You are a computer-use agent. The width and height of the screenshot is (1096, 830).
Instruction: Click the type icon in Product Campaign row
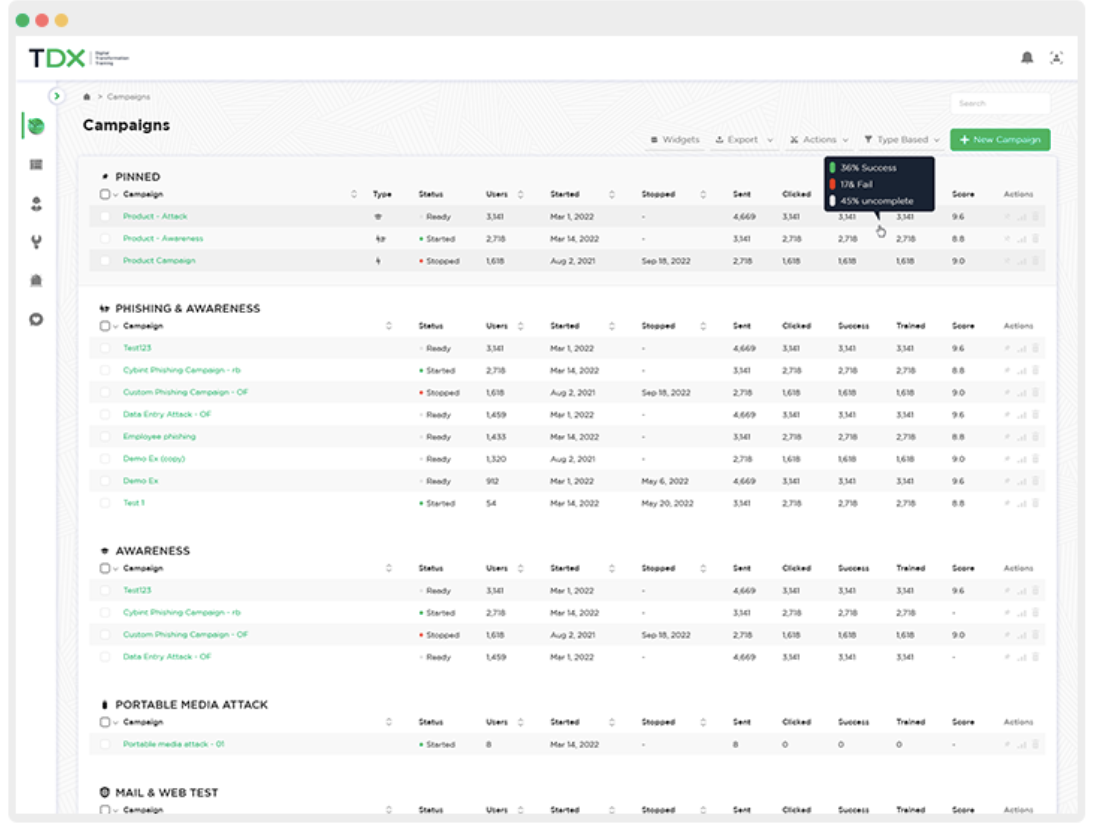[378, 261]
